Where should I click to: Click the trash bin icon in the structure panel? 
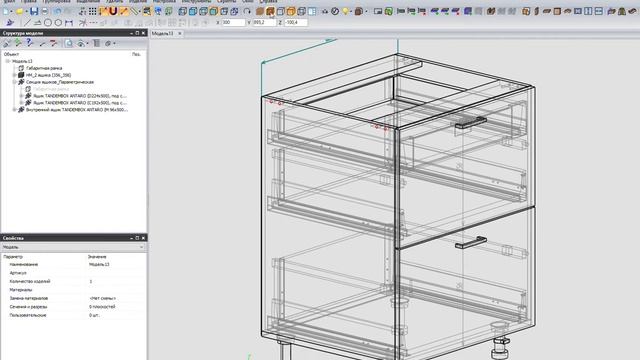(x=96, y=43)
